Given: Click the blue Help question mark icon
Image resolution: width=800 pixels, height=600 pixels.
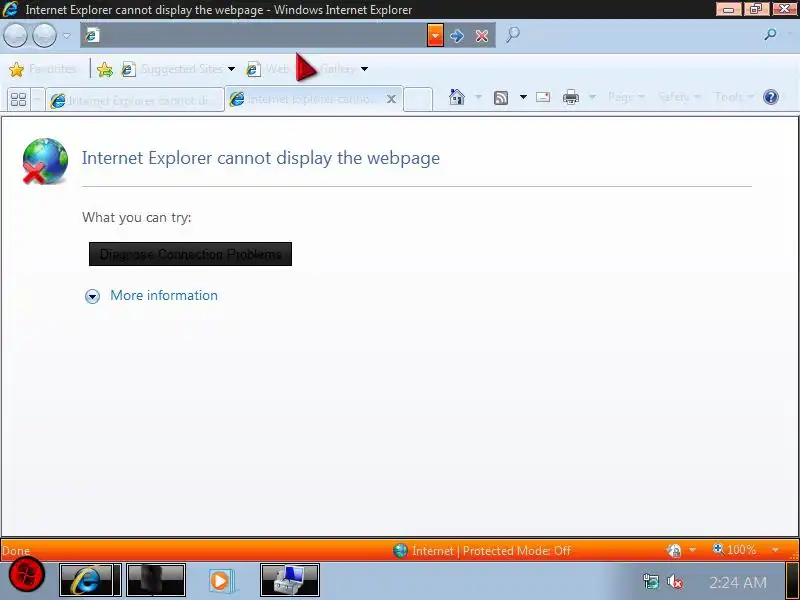Looking at the screenshot, I should [x=770, y=97].
